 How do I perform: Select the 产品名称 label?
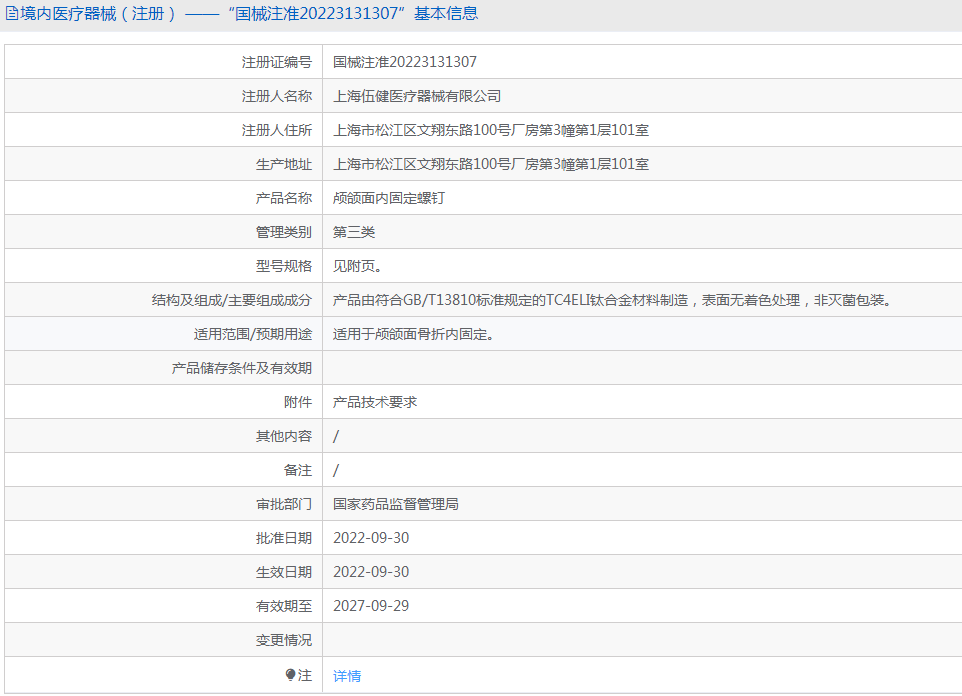(x=283, y=198)
